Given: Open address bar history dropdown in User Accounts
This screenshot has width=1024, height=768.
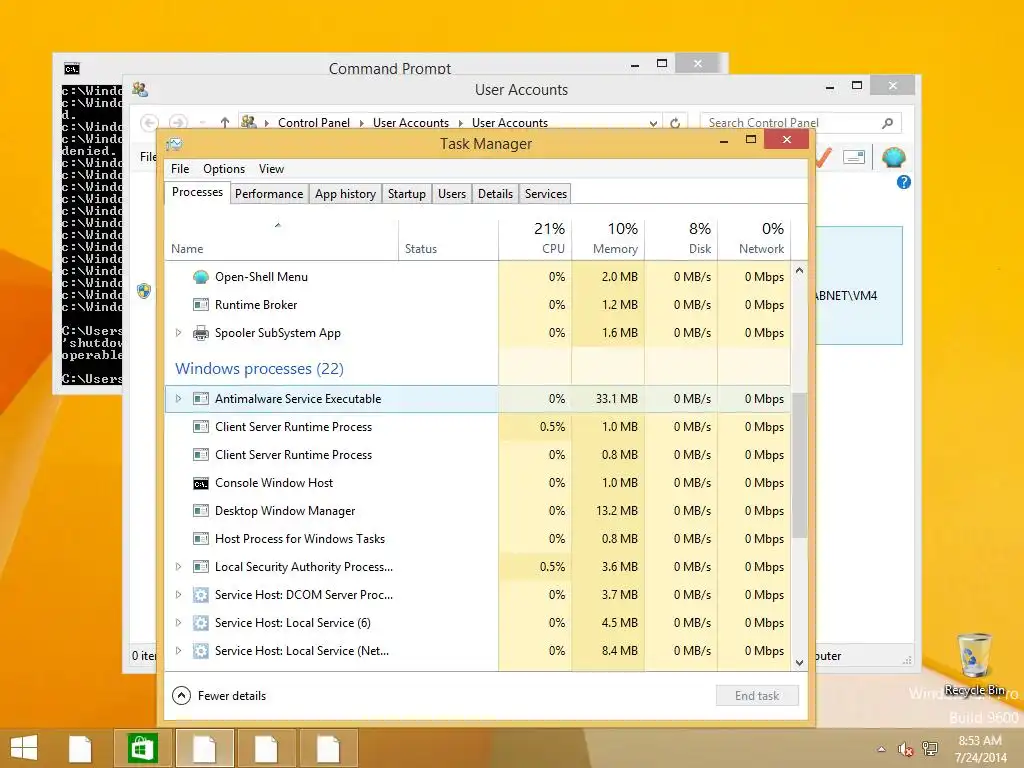Looking at the screenshot, I should click(653, 123).
